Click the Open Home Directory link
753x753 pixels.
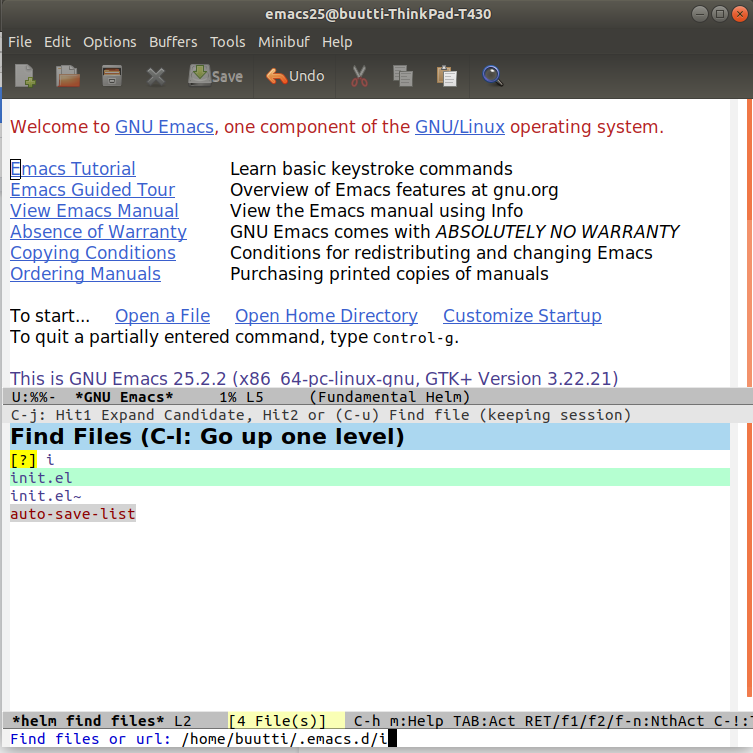click(326, 316)
